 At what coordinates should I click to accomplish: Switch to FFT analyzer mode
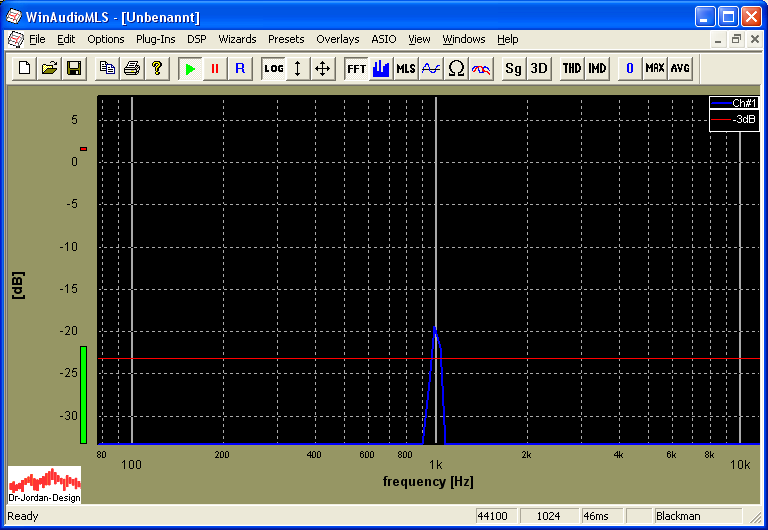point(356,68)
